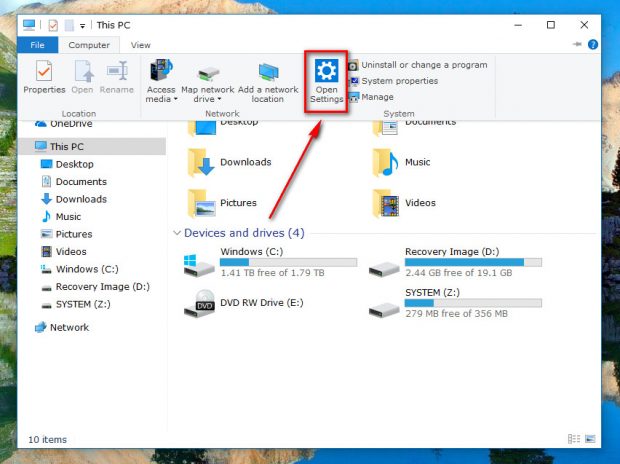This screenshot has width=620, height=464.
Task: Click '279 MB free of 356 MB' text
Action: (x=456, y=314)
